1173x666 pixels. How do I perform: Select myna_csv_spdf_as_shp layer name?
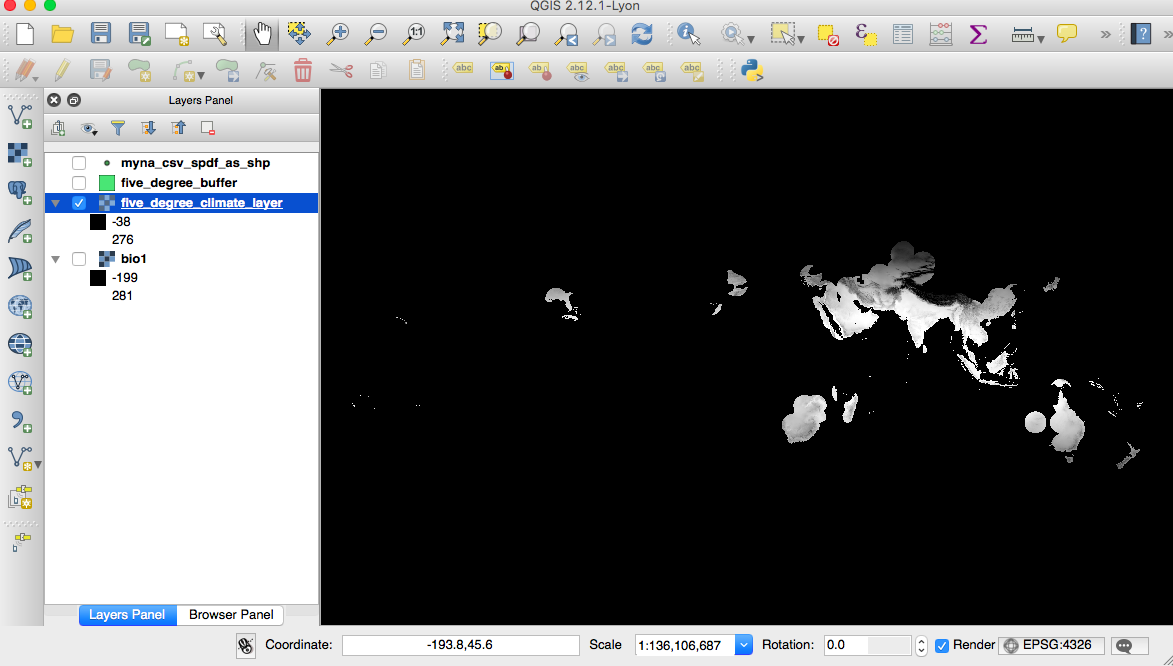[195, 163]
